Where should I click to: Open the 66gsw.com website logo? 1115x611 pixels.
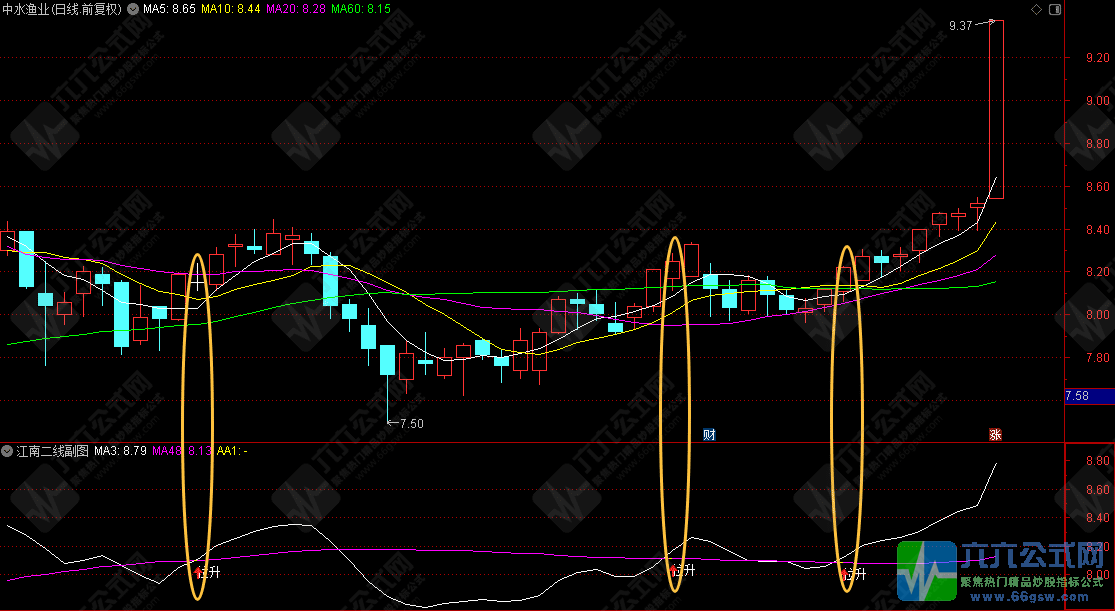tap(1005, 573)
